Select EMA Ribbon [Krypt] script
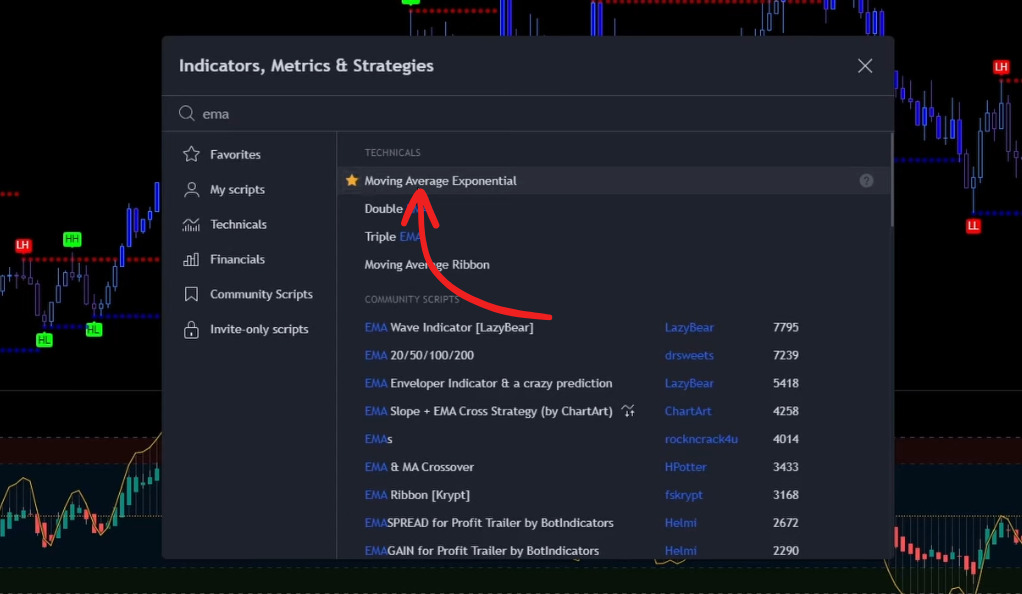 (x=417, y=495)
